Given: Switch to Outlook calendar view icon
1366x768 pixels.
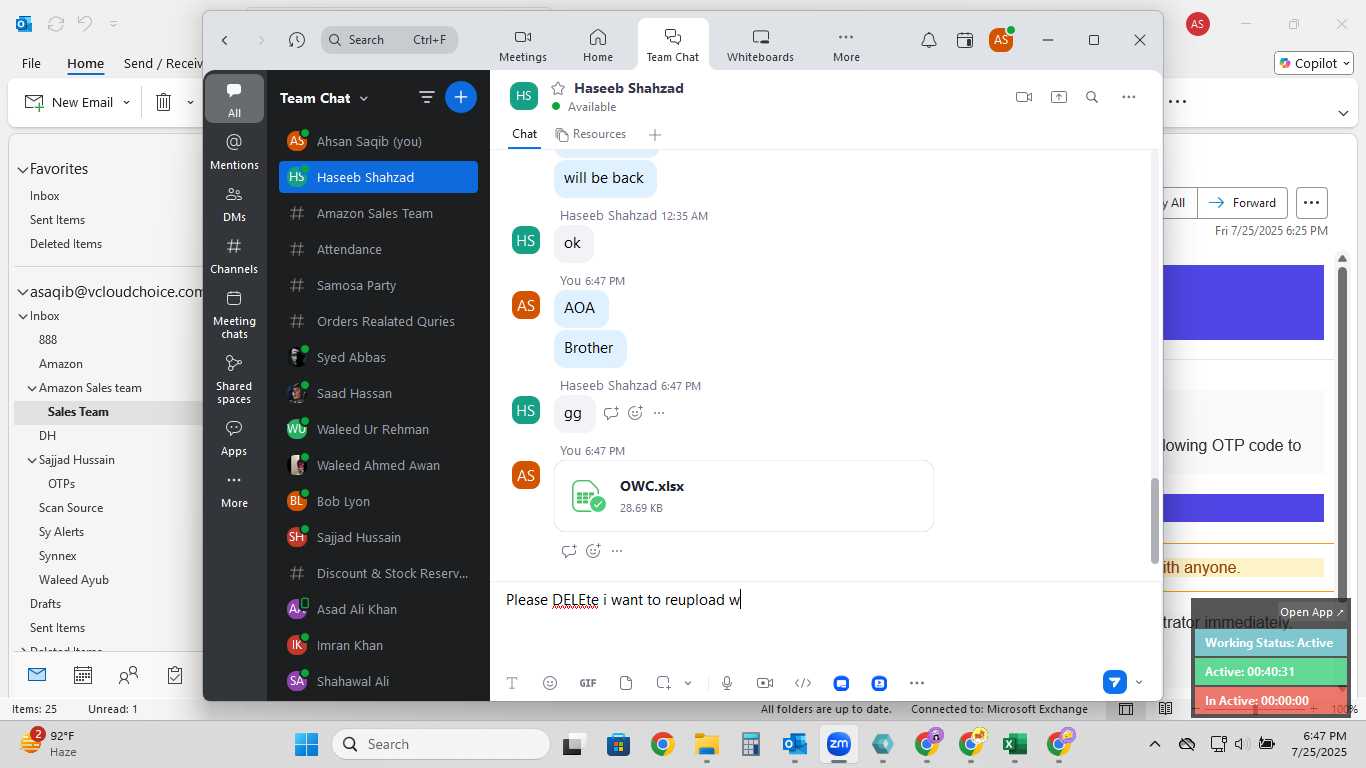Looking at the screenshot, I should click(x=83, y=676).
